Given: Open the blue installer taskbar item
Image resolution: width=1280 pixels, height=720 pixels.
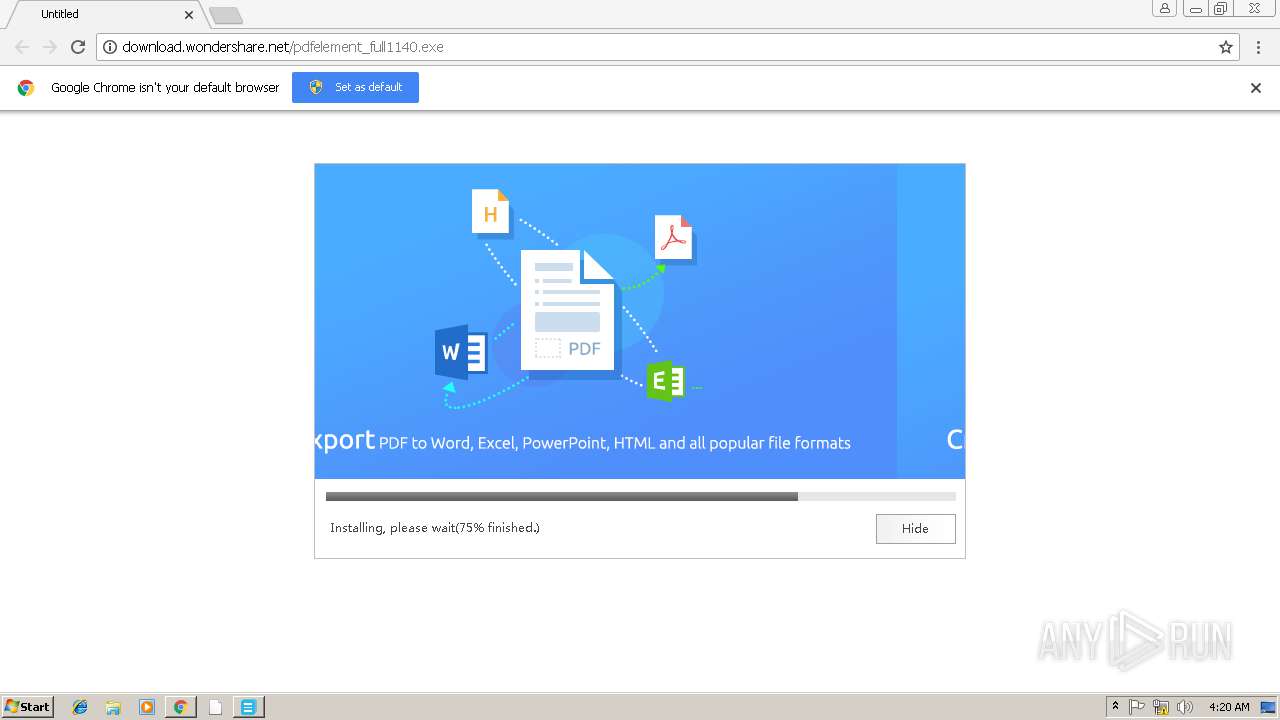Looking at the screenshot, I should click(x=248, y=707).
